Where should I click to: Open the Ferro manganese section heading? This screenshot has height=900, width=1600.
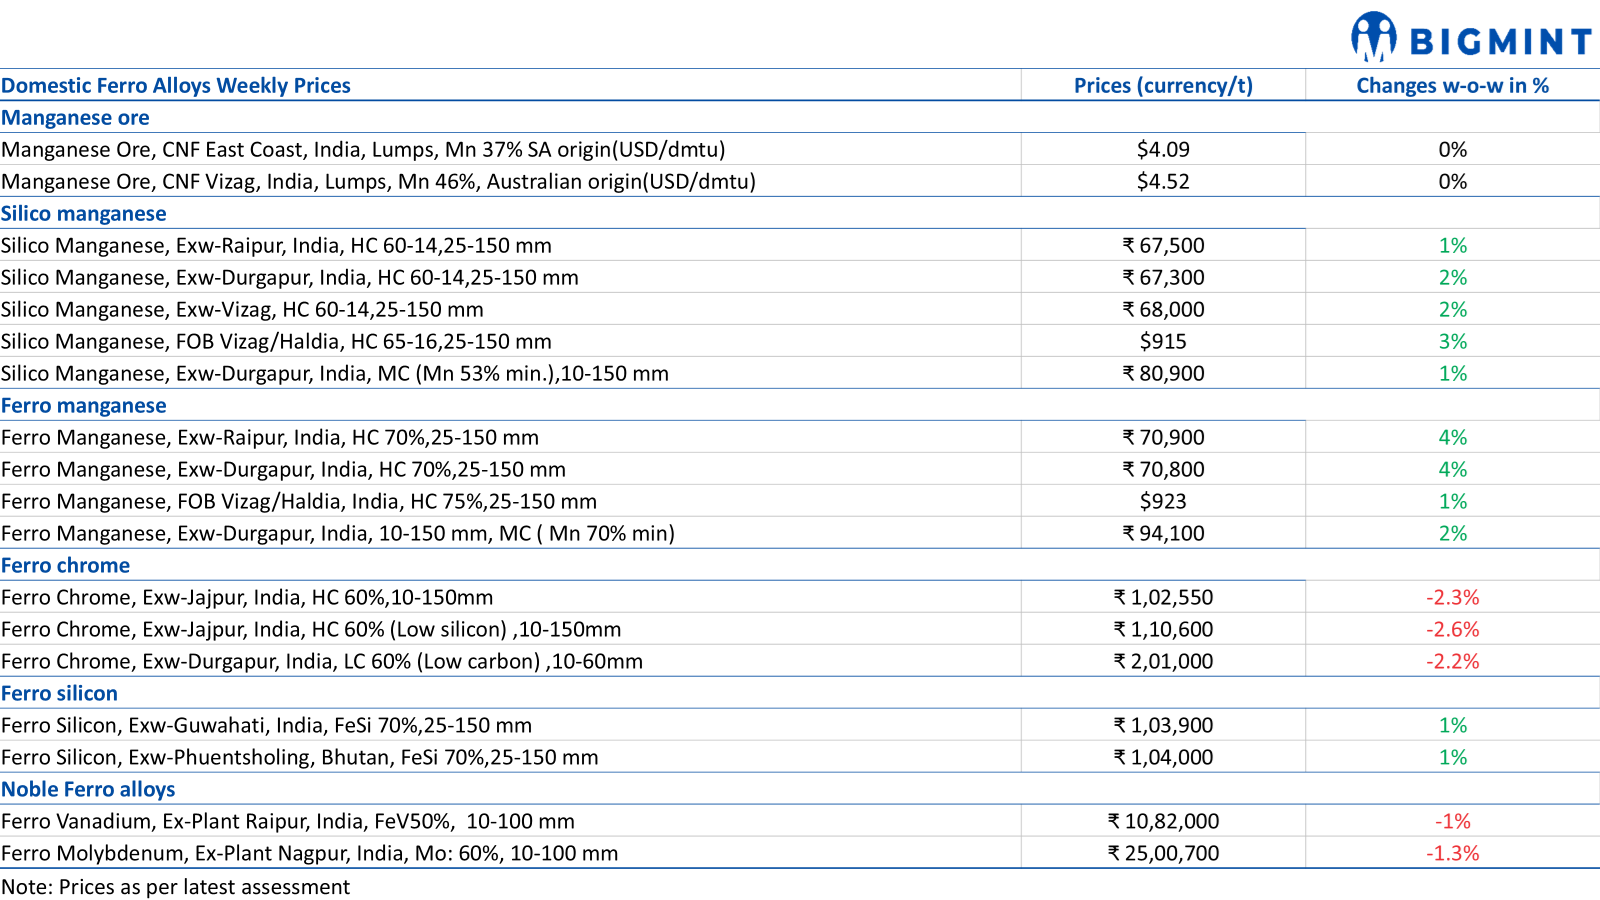(x=84, y=406)
